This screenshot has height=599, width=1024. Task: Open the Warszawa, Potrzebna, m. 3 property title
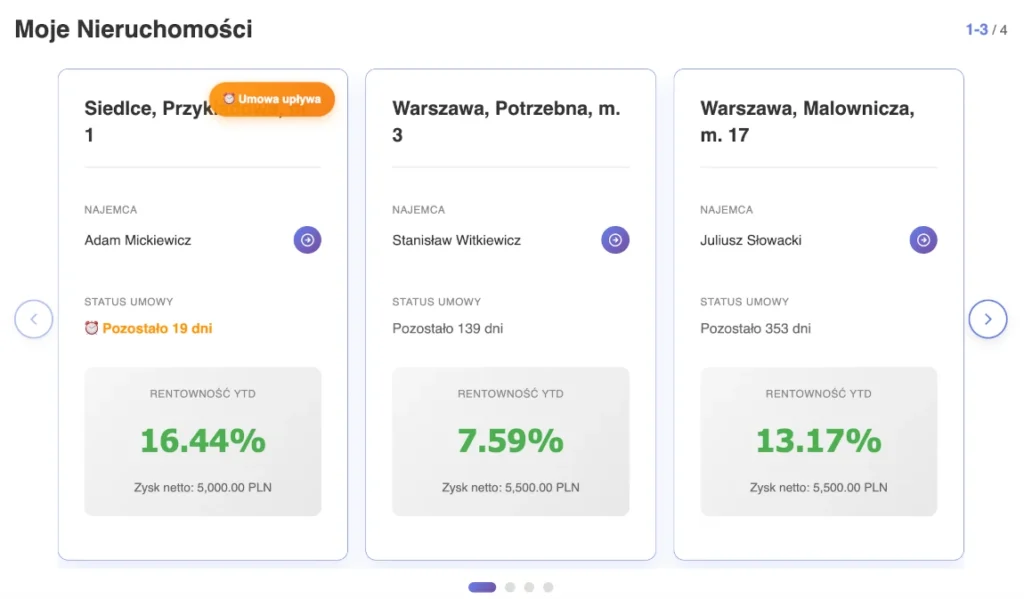click(x=506, y=121)
